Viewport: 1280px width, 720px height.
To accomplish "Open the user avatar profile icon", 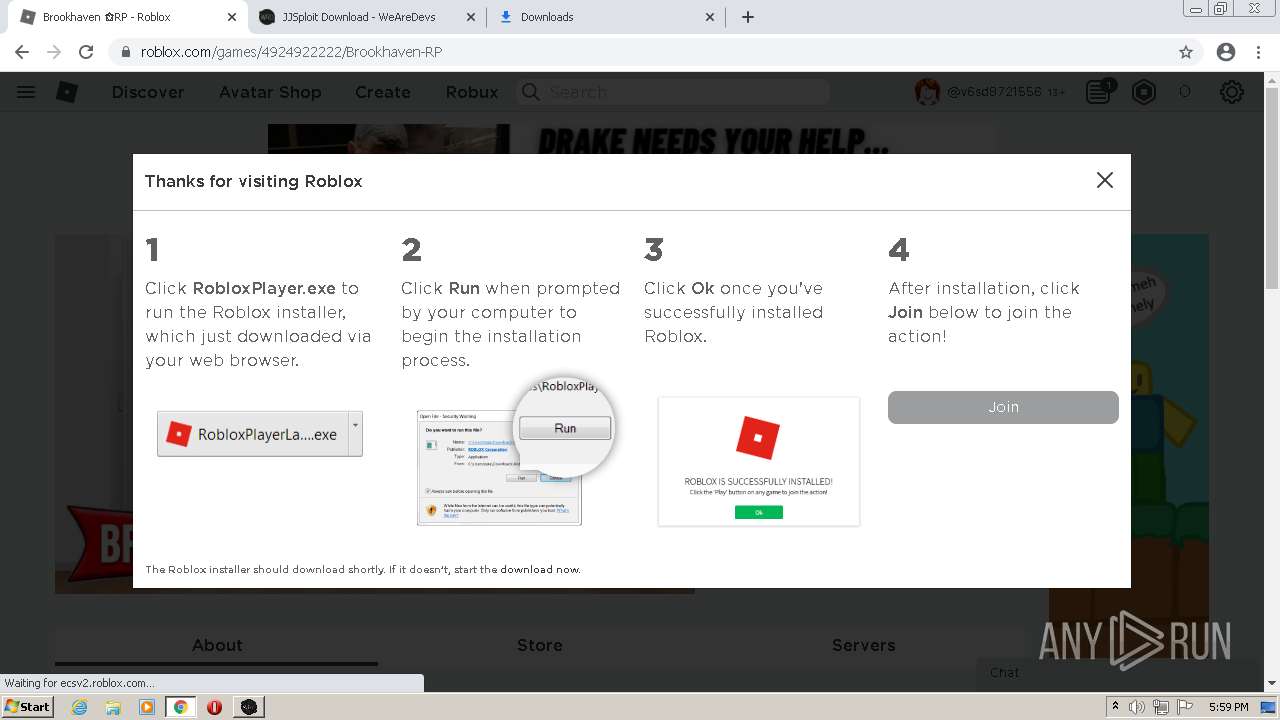I will click(928, 92).
